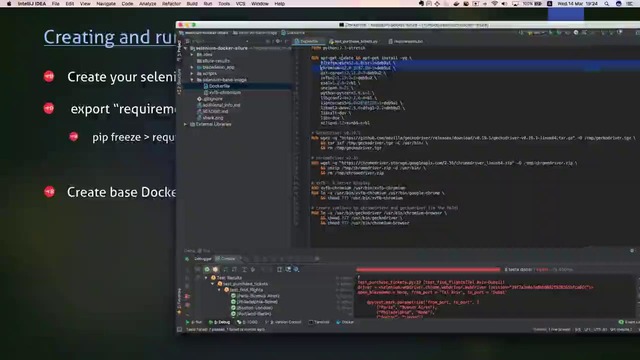Viewport: 640px width, 360px height.
Task: Open the Refactor menu
Action: click(171, 4)
